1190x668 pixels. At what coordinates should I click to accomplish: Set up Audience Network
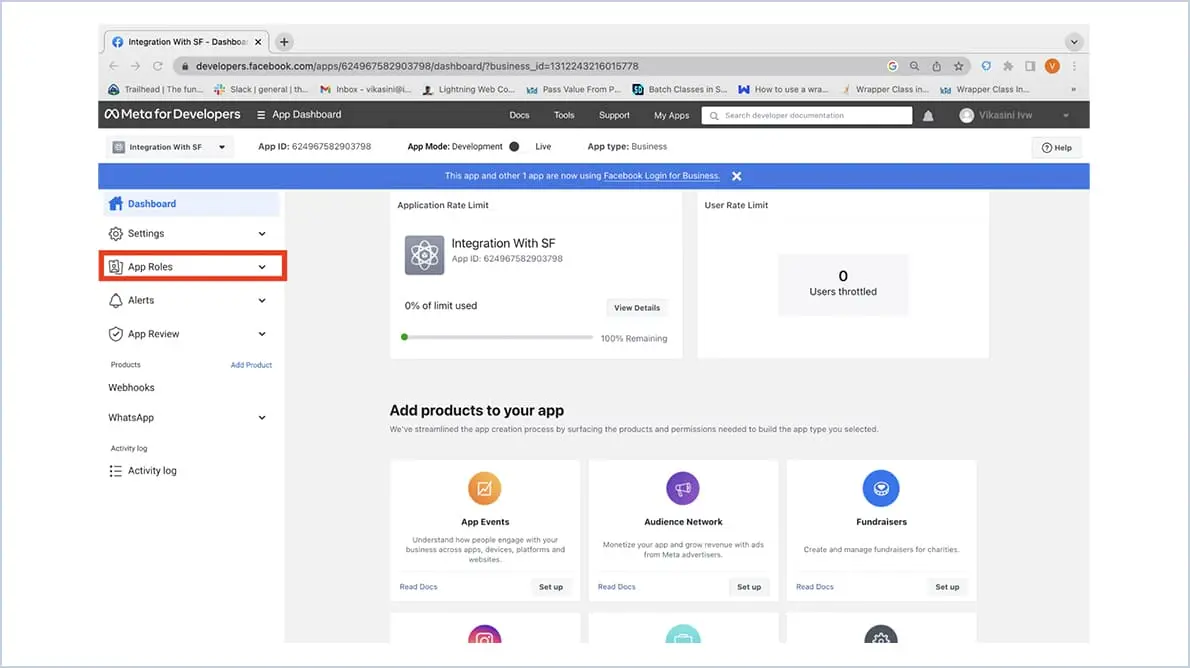(749, 587)
